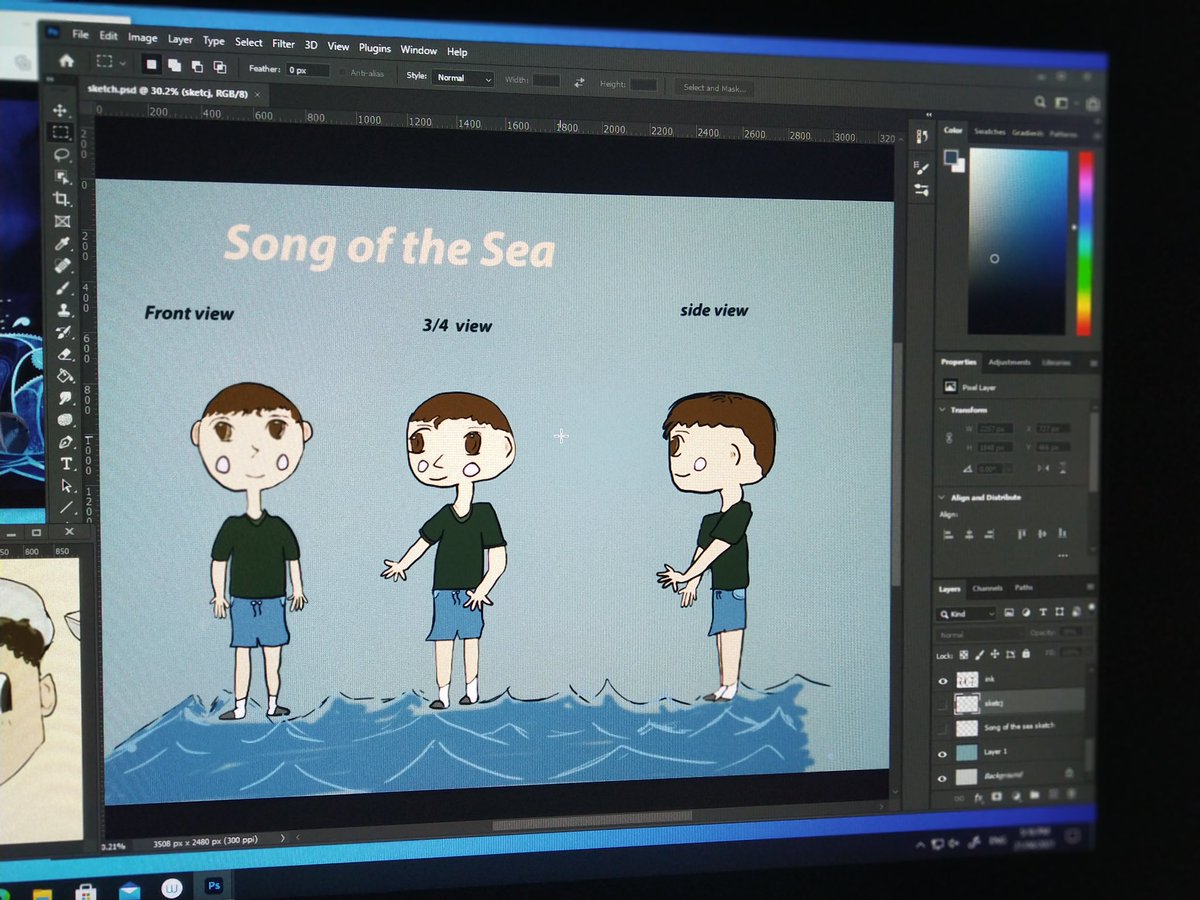
Task: Swap width and height arrows icon
Action: point(578,83)
